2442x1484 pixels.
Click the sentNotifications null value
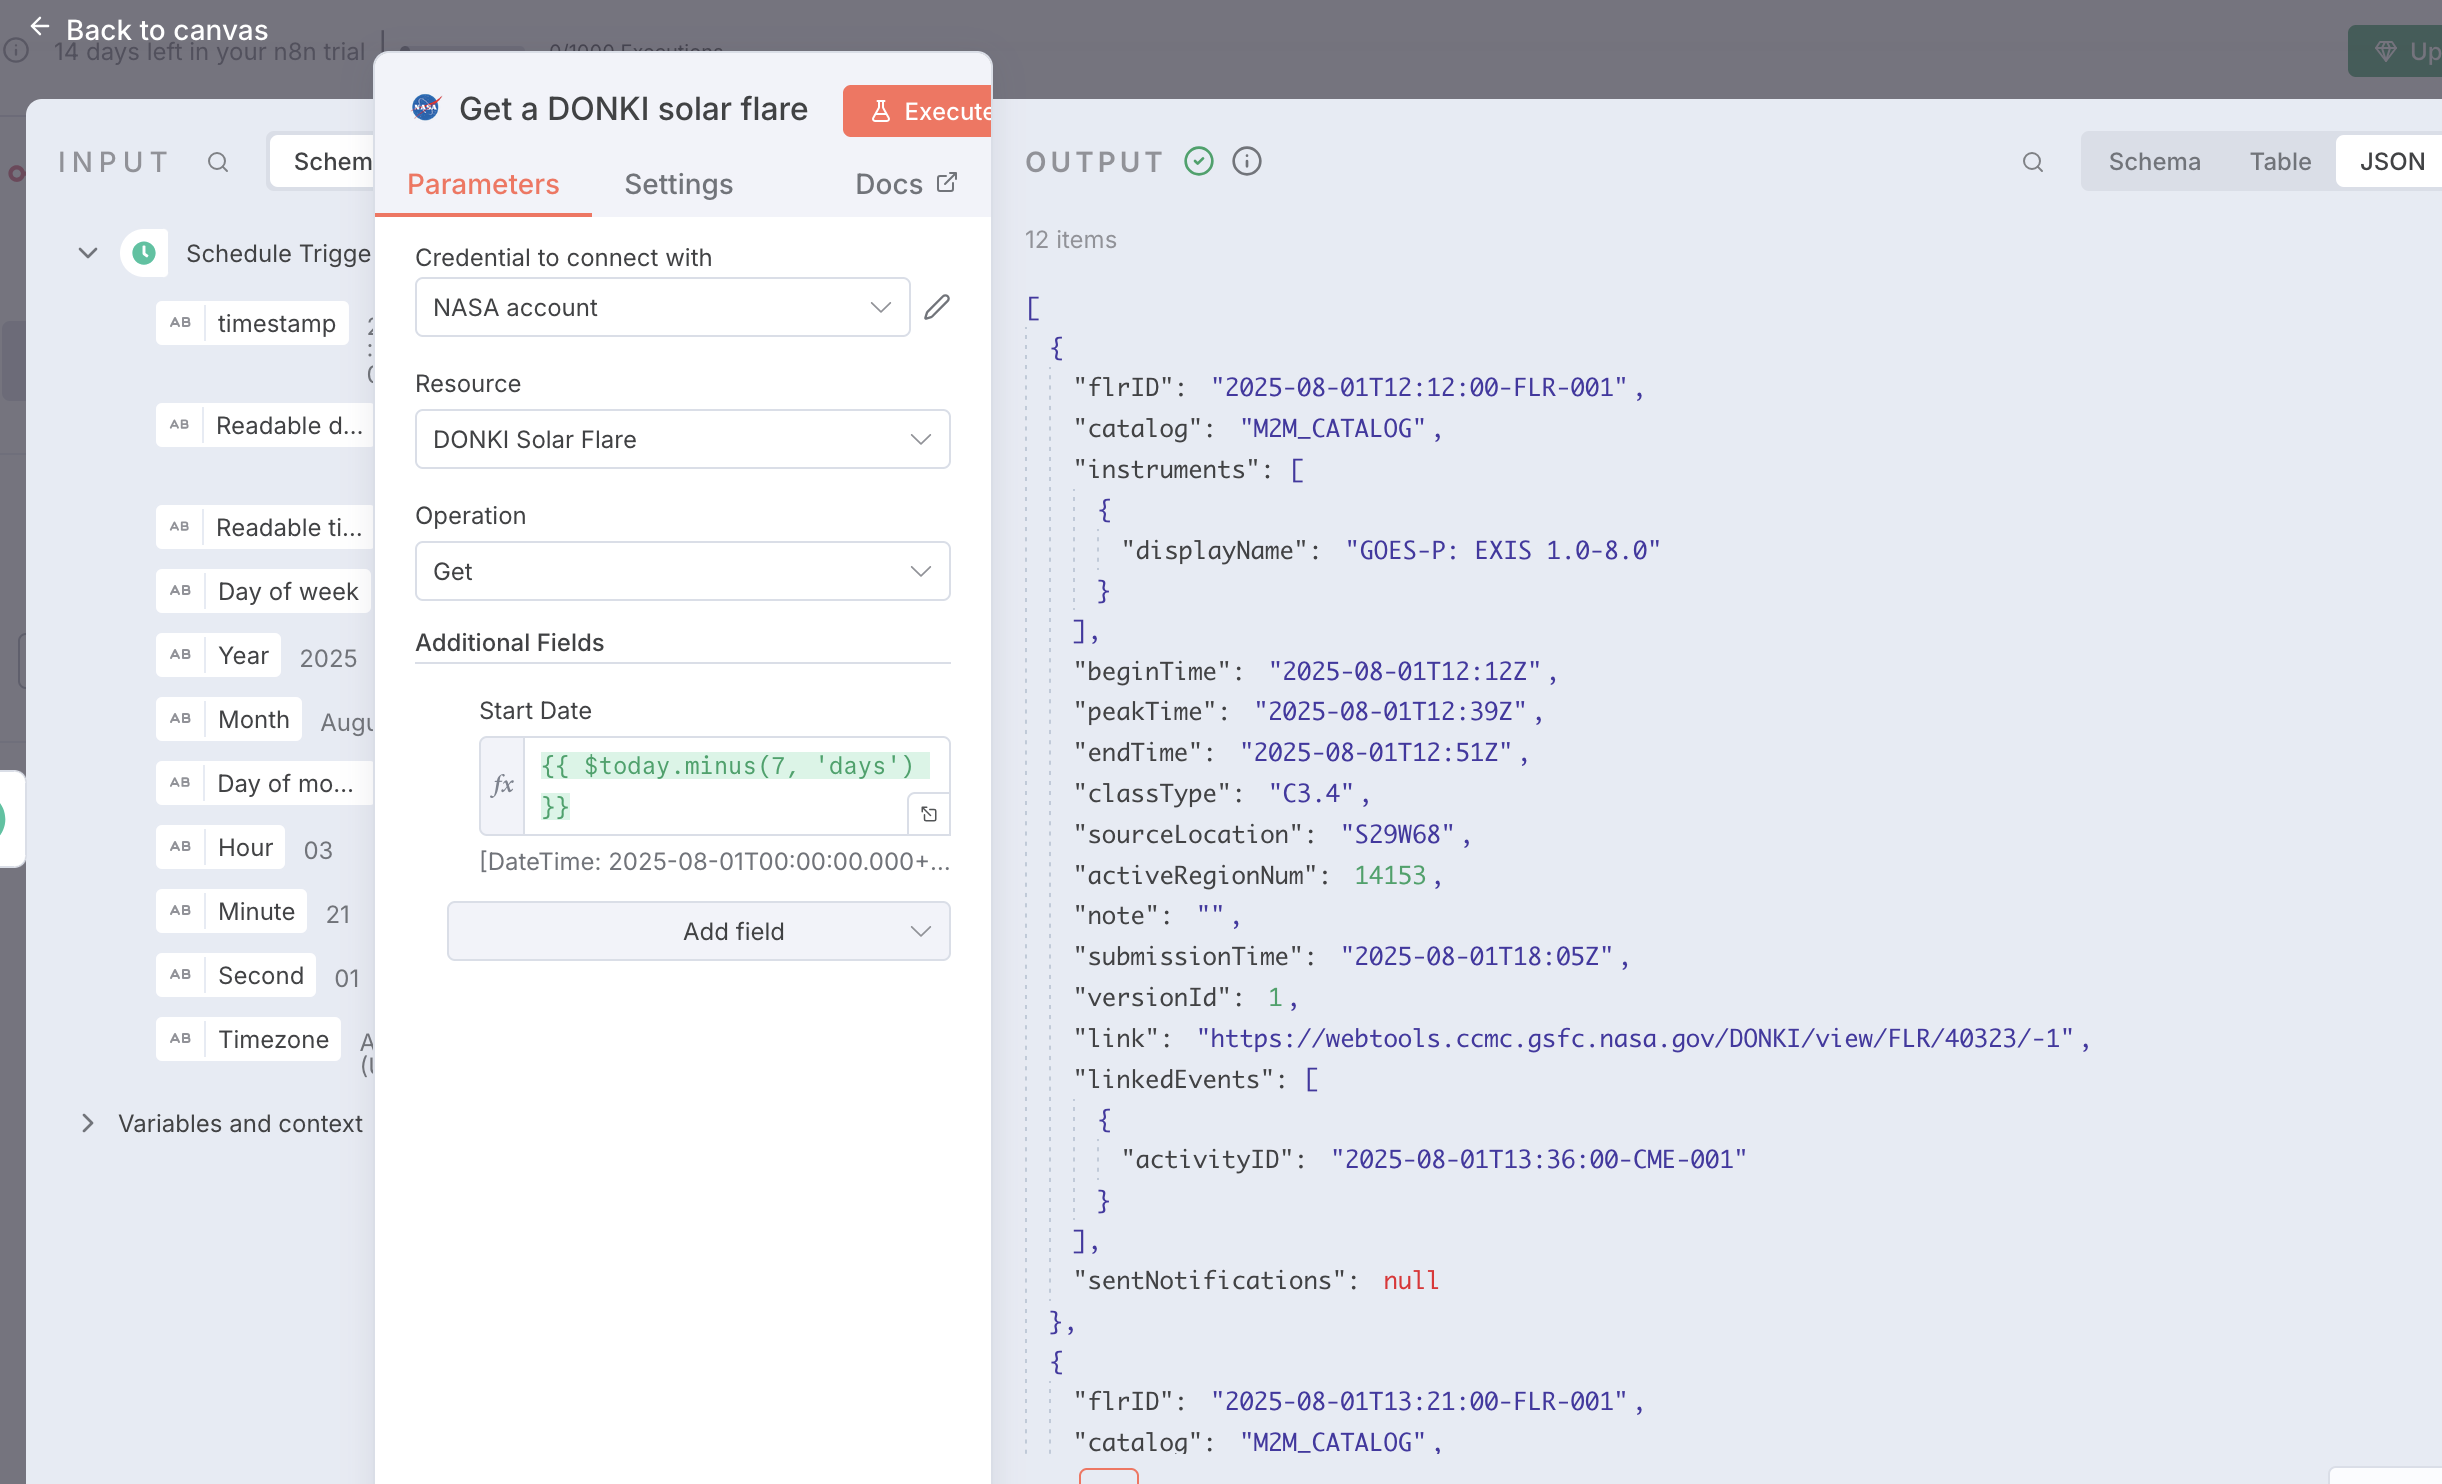point(1411,1280)
